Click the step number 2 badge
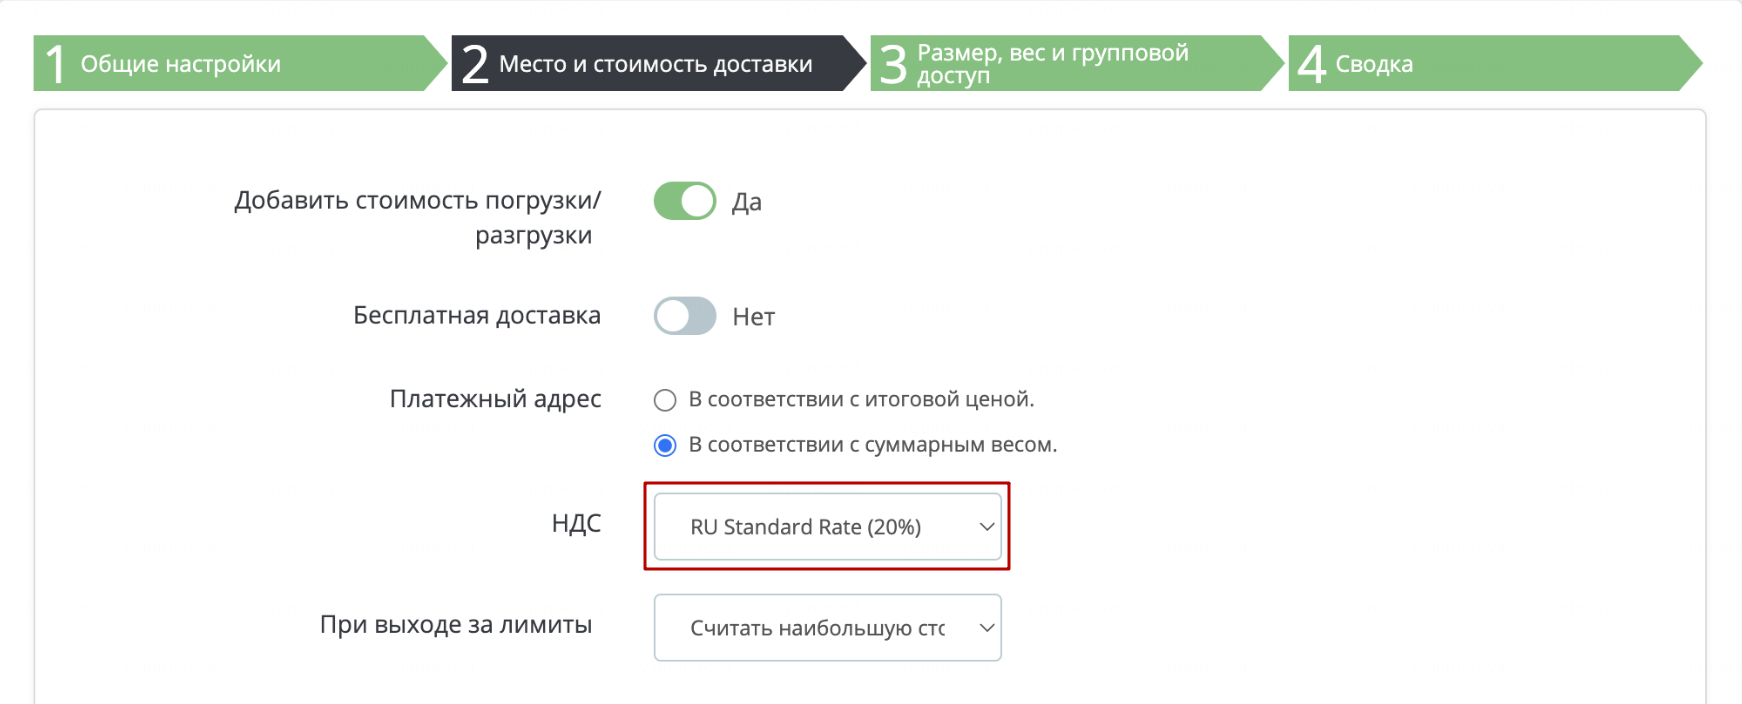1742x704 pixels. tap(475, 64)
